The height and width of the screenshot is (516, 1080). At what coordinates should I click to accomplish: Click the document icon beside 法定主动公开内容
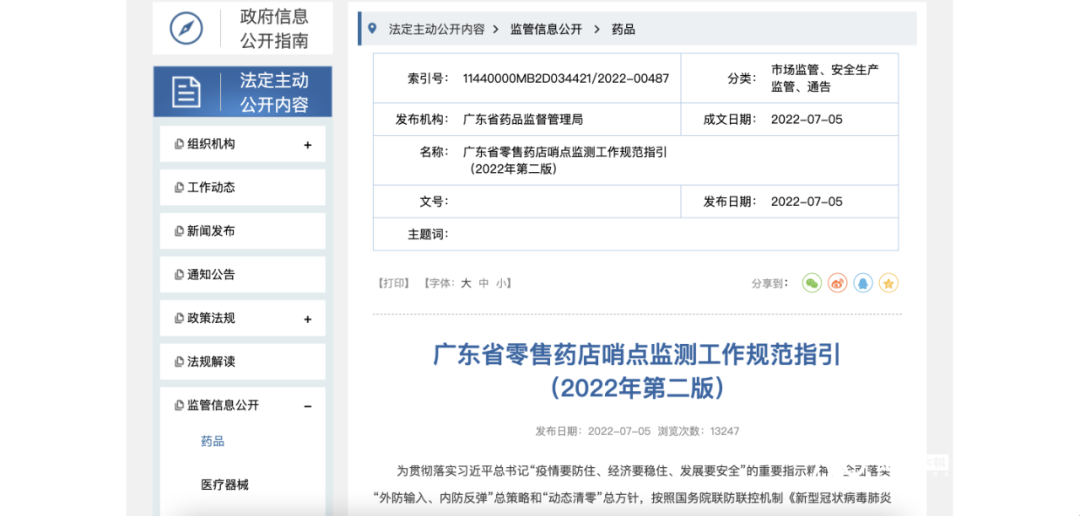[186, 92]
